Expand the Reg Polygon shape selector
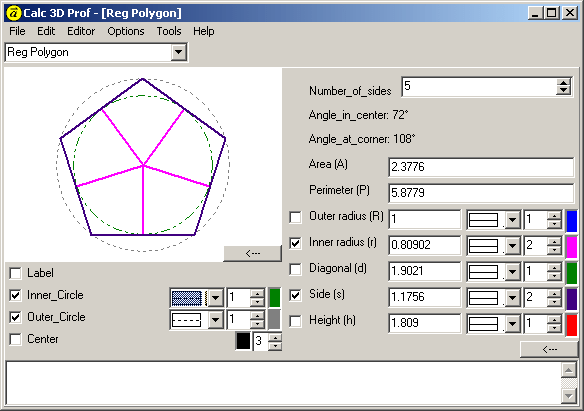This screenshot has height=411, width=584. [x=178, y=52]
